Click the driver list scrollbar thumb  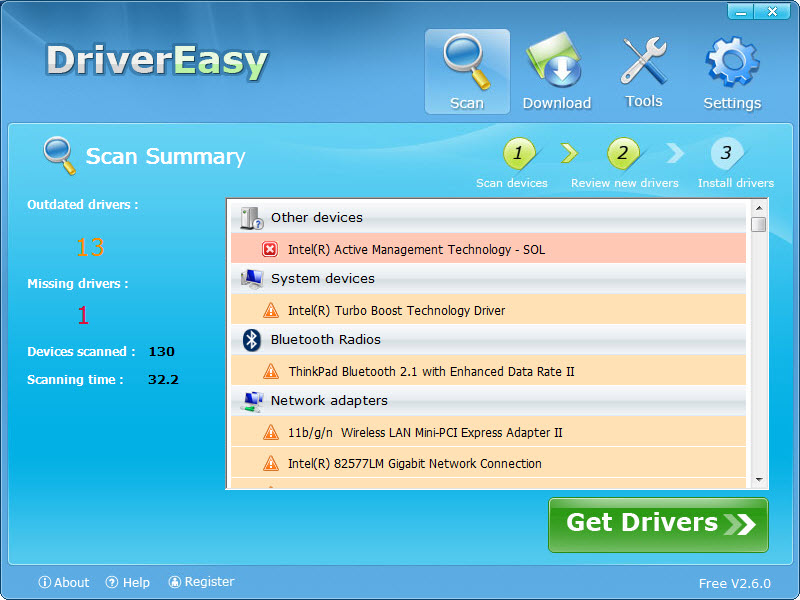(x=759, y=224)
